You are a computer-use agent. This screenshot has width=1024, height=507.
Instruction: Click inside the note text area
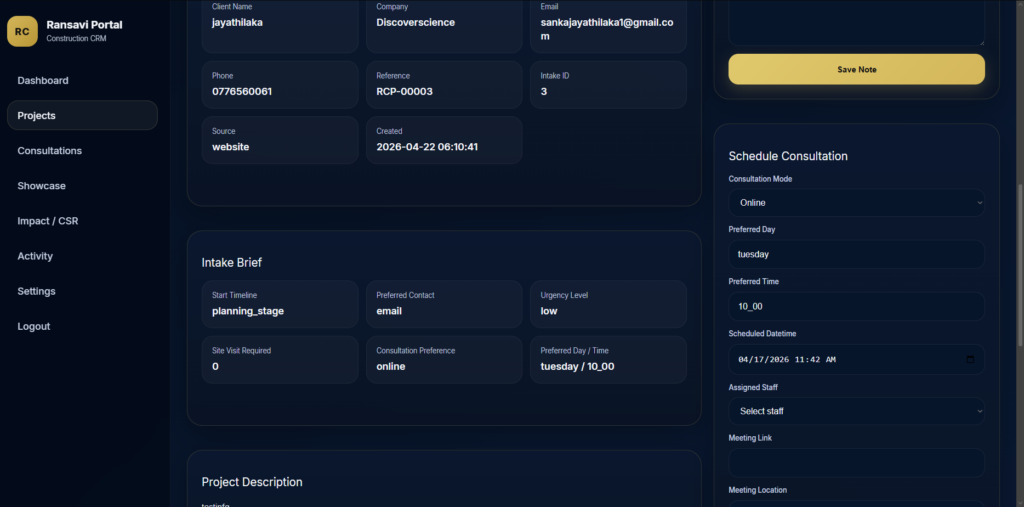click(856, 20)
